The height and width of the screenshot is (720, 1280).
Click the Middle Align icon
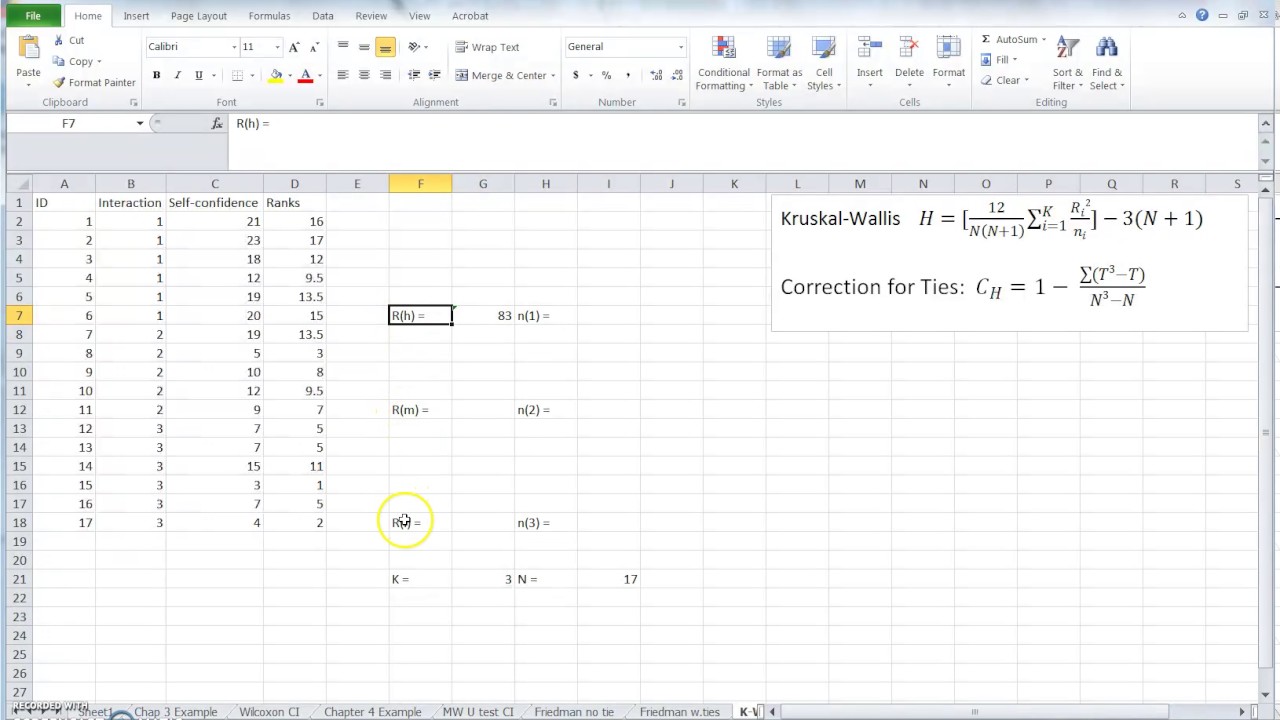364,47
